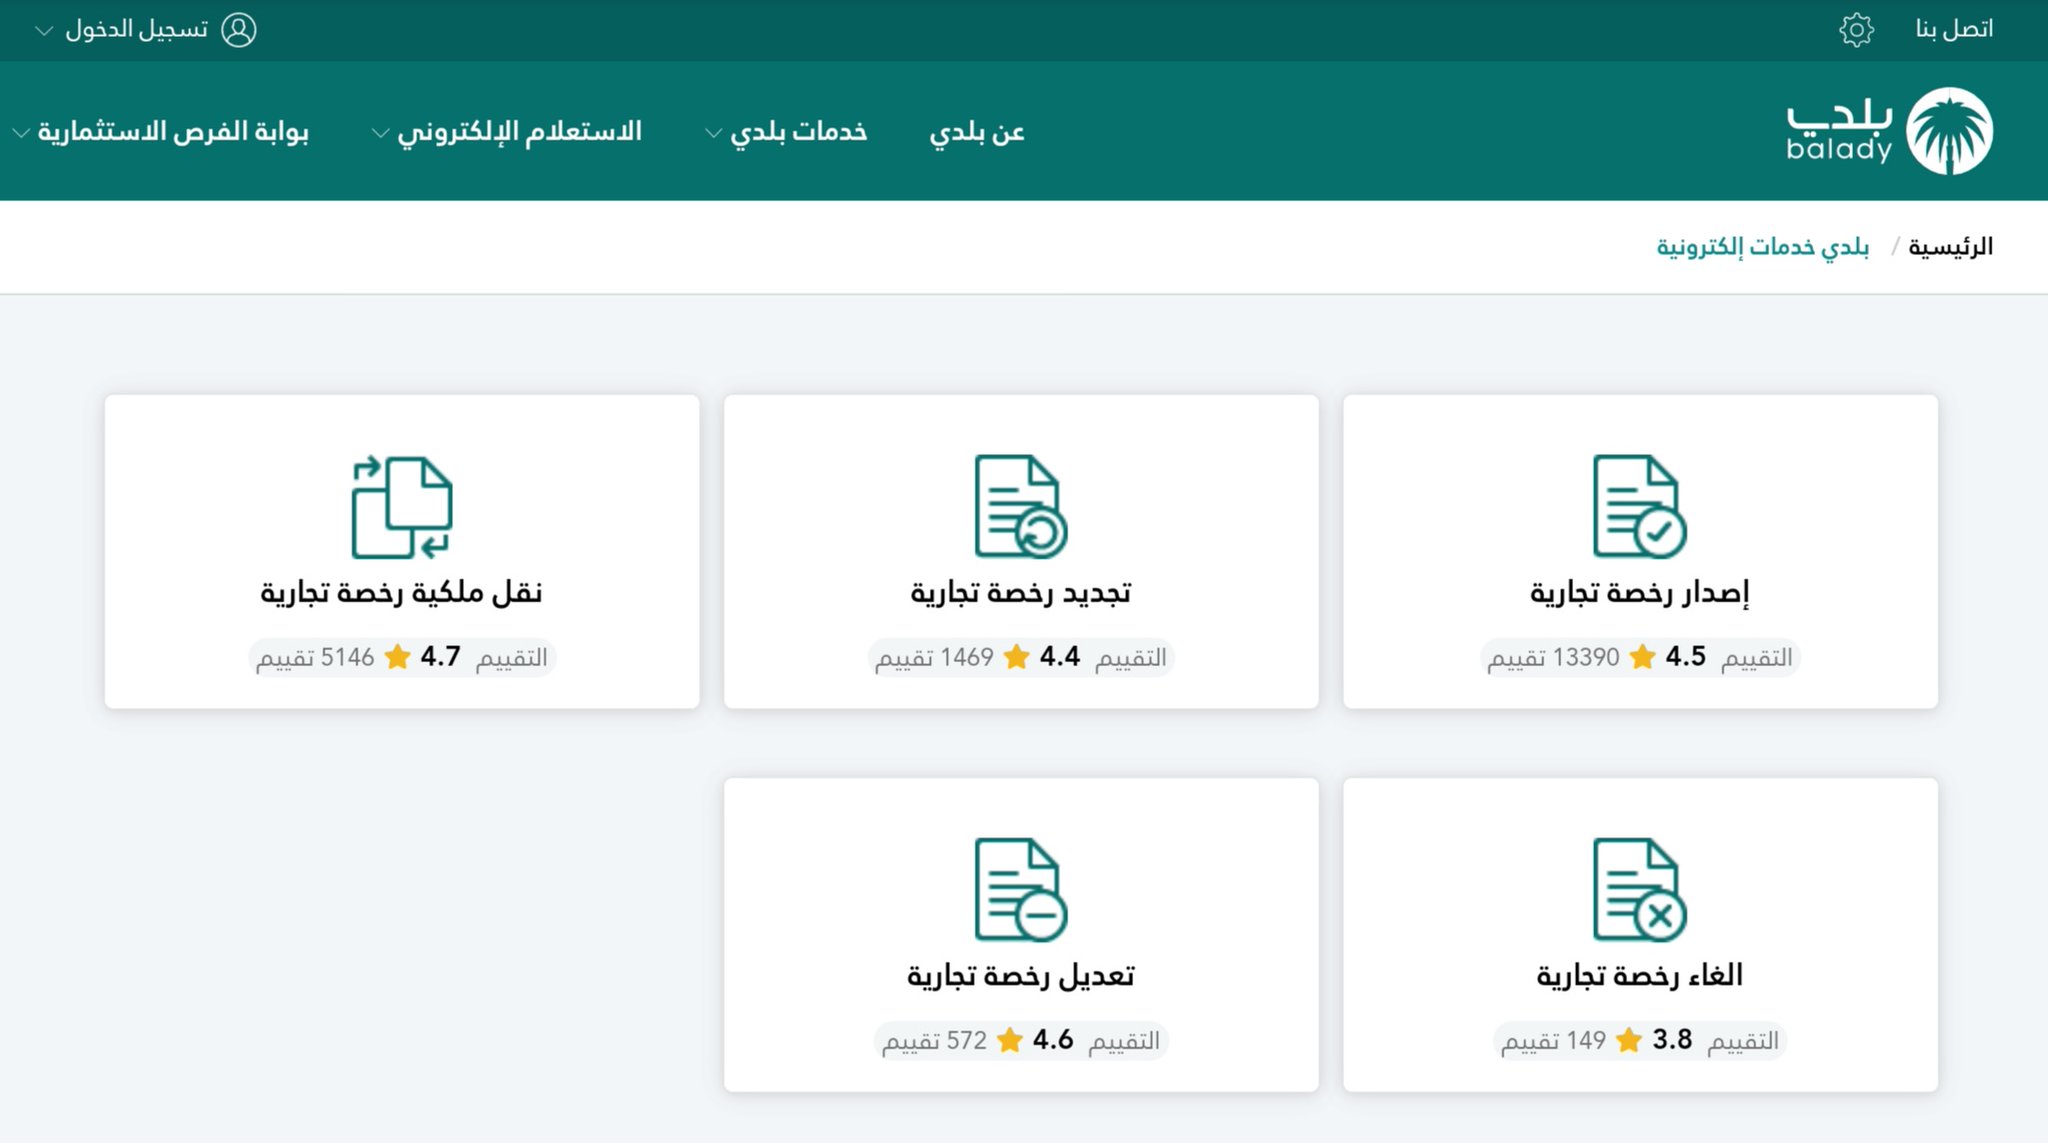Open the إصدار رخصة تجارية service title
Screen dimensions: 2048x1143
(1639, 593)
